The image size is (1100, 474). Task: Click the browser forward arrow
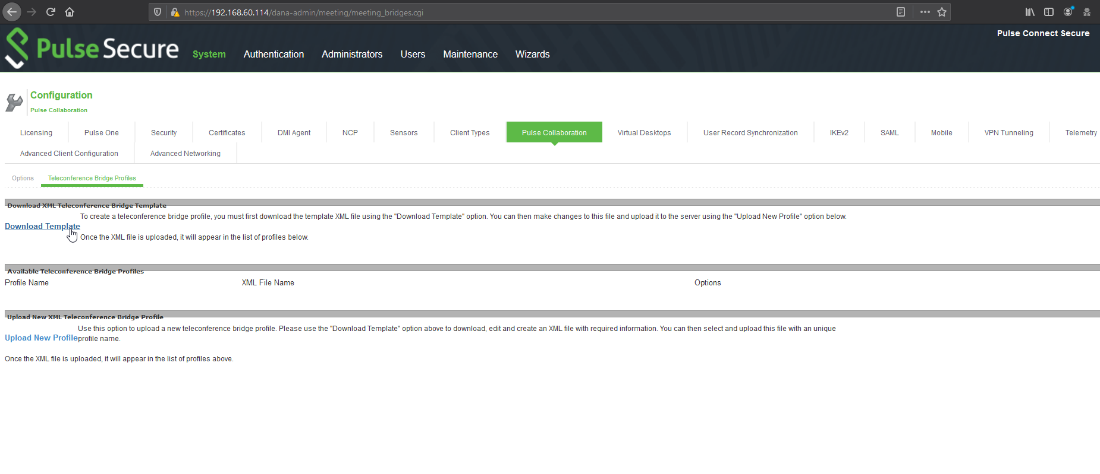point(31,12)
